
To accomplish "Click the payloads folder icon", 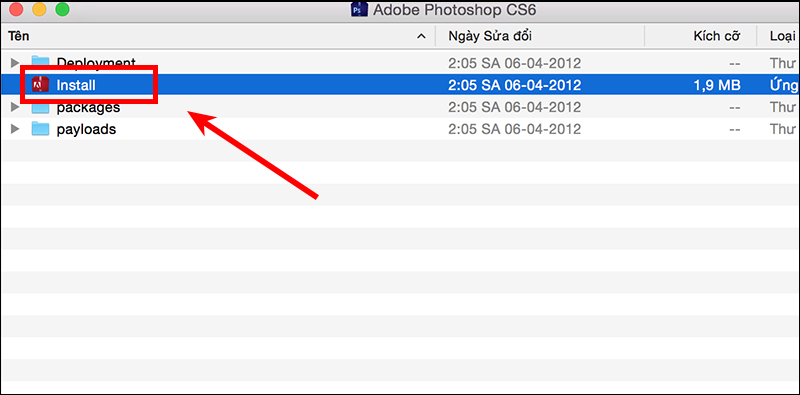I will coord(40,129).
